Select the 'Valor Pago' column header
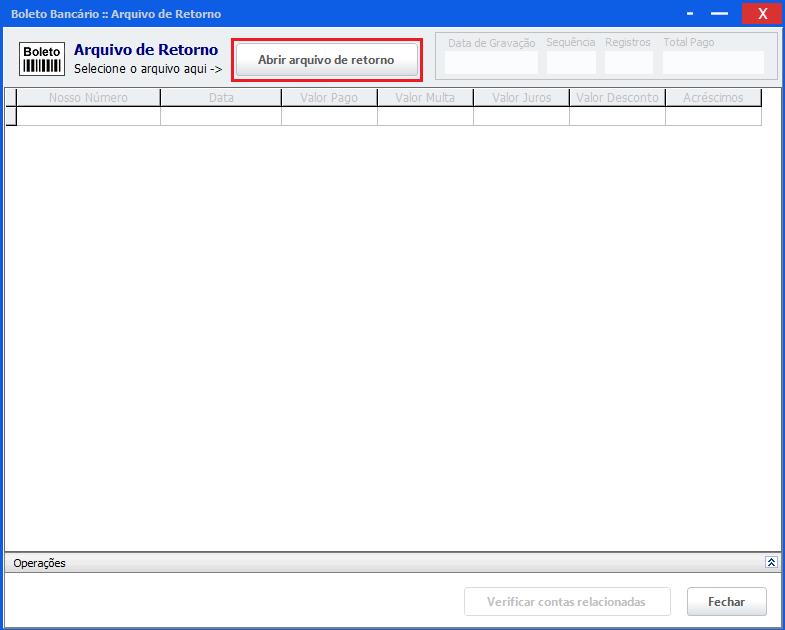Screen dimensions: 785x630 (329, 98)
